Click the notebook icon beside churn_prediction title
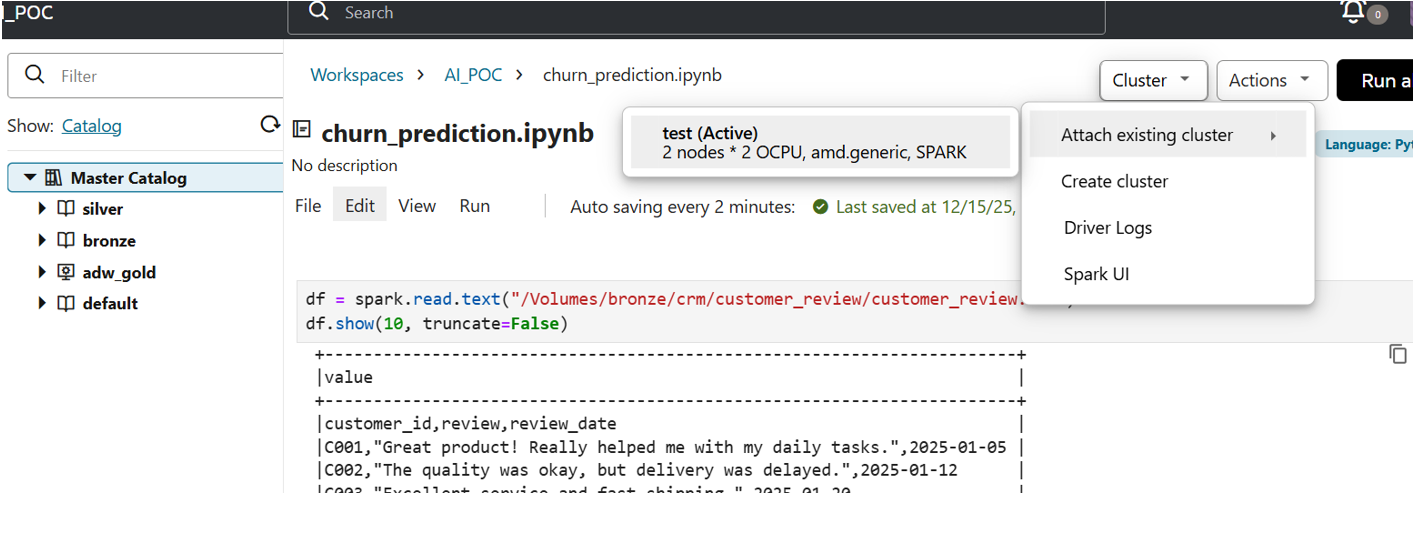The height and width of the screenshot is (554, 1415). click(x=301, y=130)
